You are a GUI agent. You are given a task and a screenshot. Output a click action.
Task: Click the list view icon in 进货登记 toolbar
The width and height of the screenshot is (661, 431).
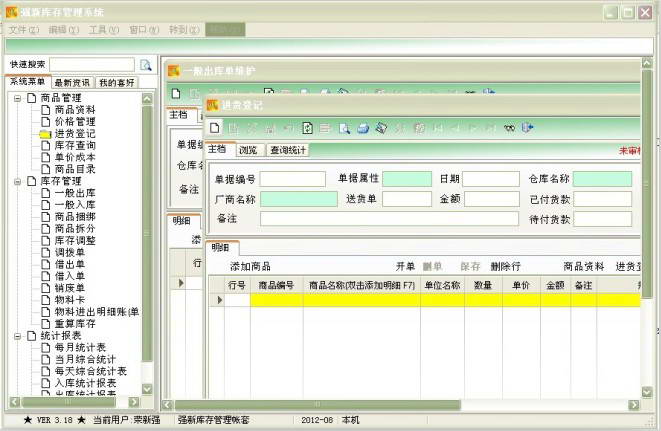325,128
